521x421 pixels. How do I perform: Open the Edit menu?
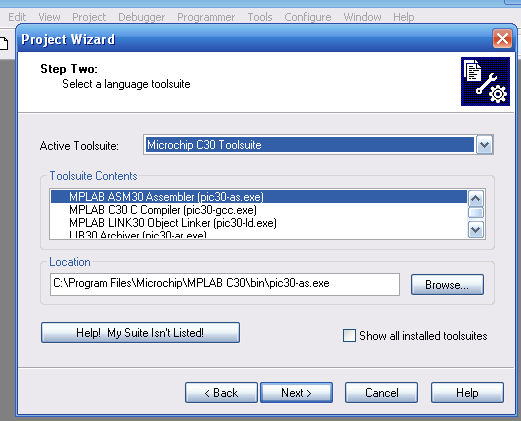click(17, 17)
